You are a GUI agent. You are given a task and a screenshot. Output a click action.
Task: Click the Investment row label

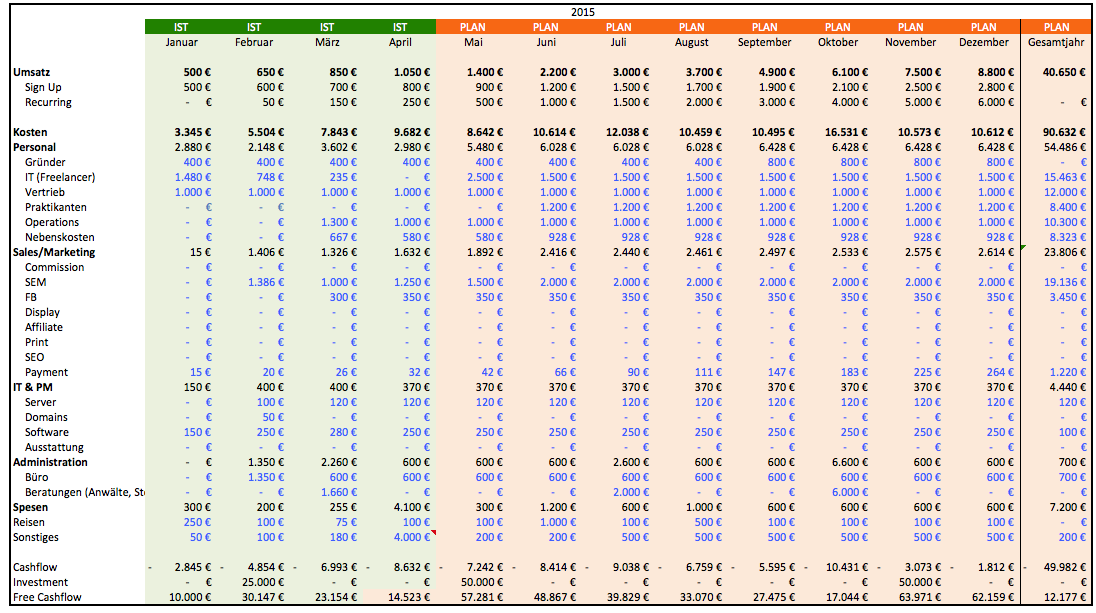coord(41,582)
